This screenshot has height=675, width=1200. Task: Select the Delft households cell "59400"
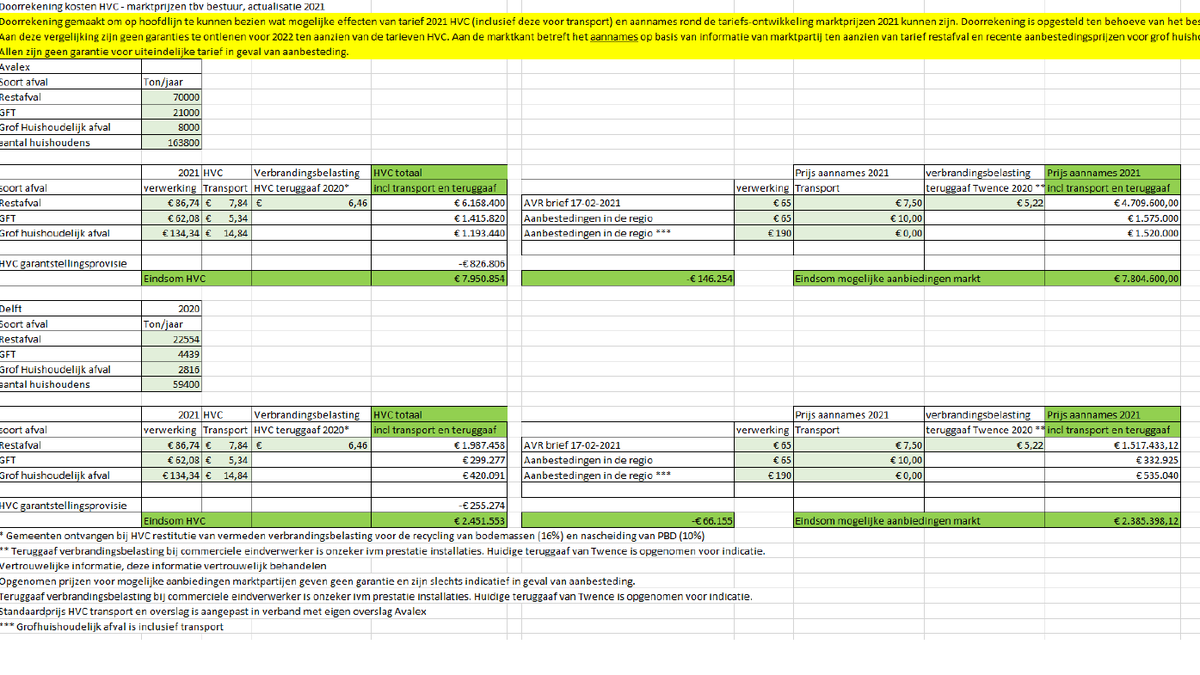(x=173, y=384)
